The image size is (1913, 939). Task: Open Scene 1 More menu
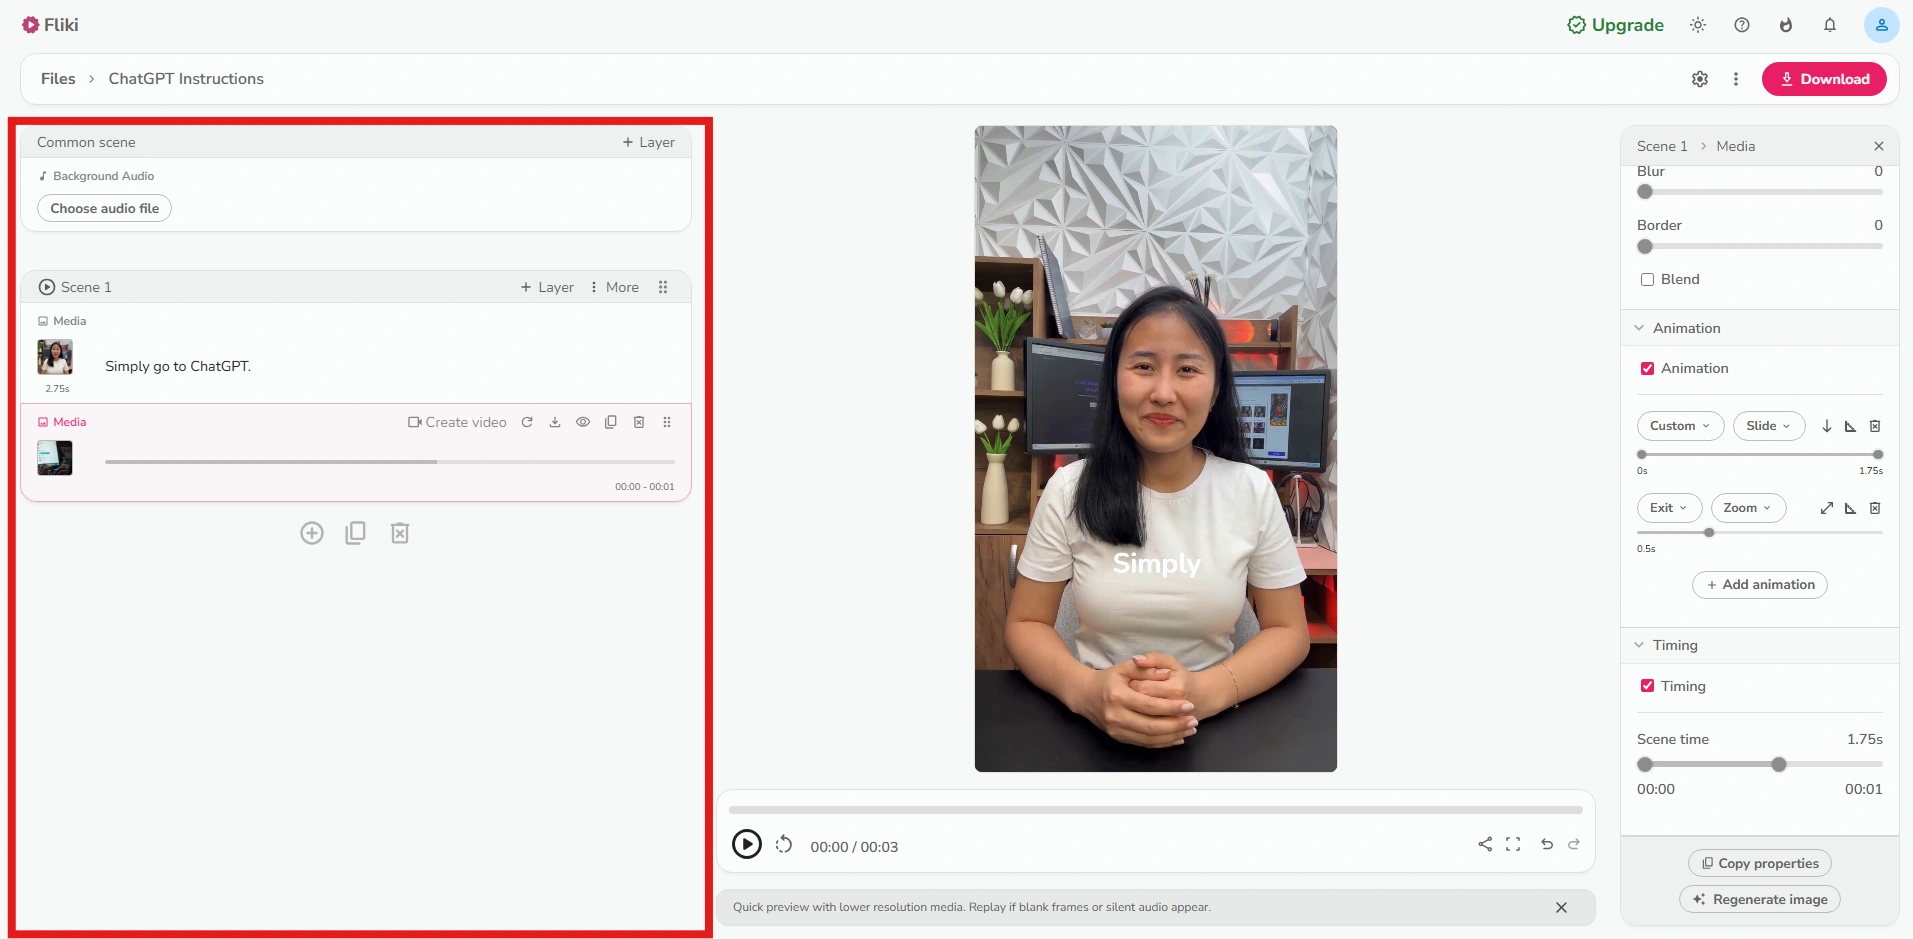(x=615, y=287)
